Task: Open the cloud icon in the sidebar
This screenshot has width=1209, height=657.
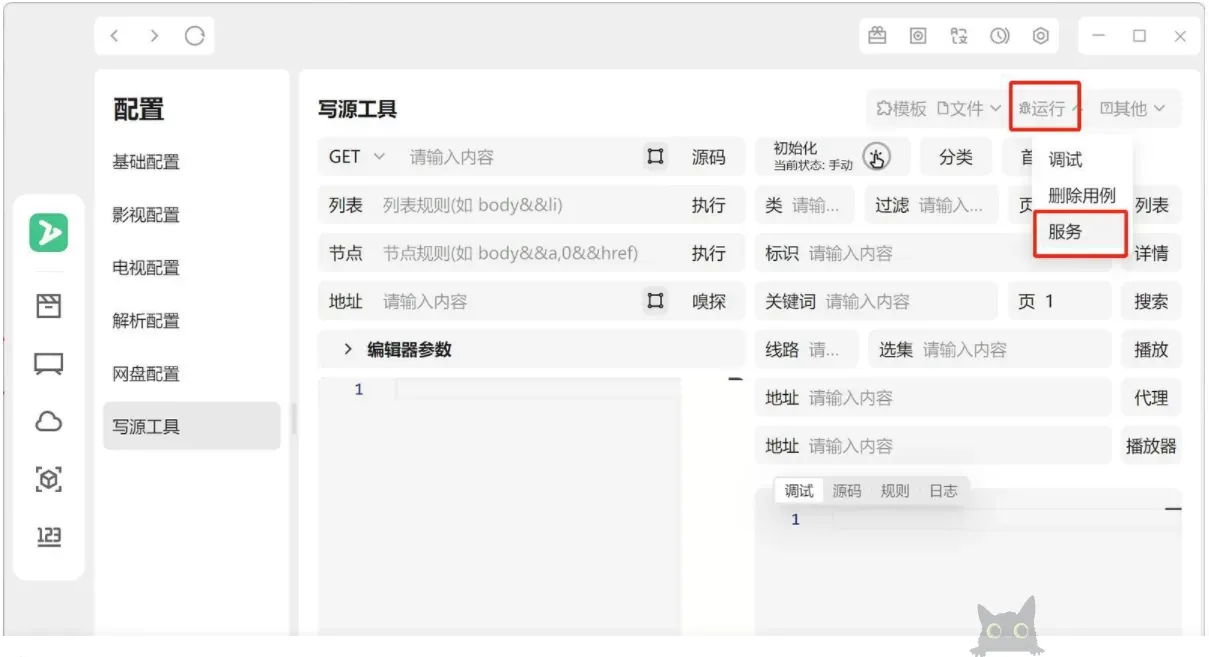Action: (x=49, y=422)
